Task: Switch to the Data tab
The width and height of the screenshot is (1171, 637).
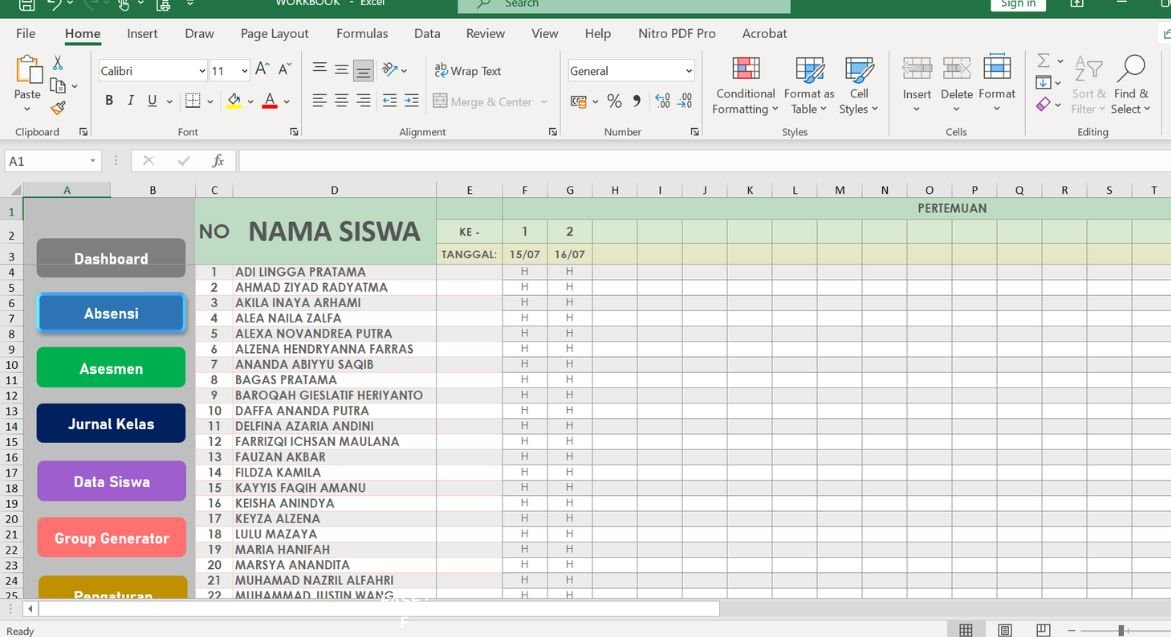Action: [x=427, y=34]
